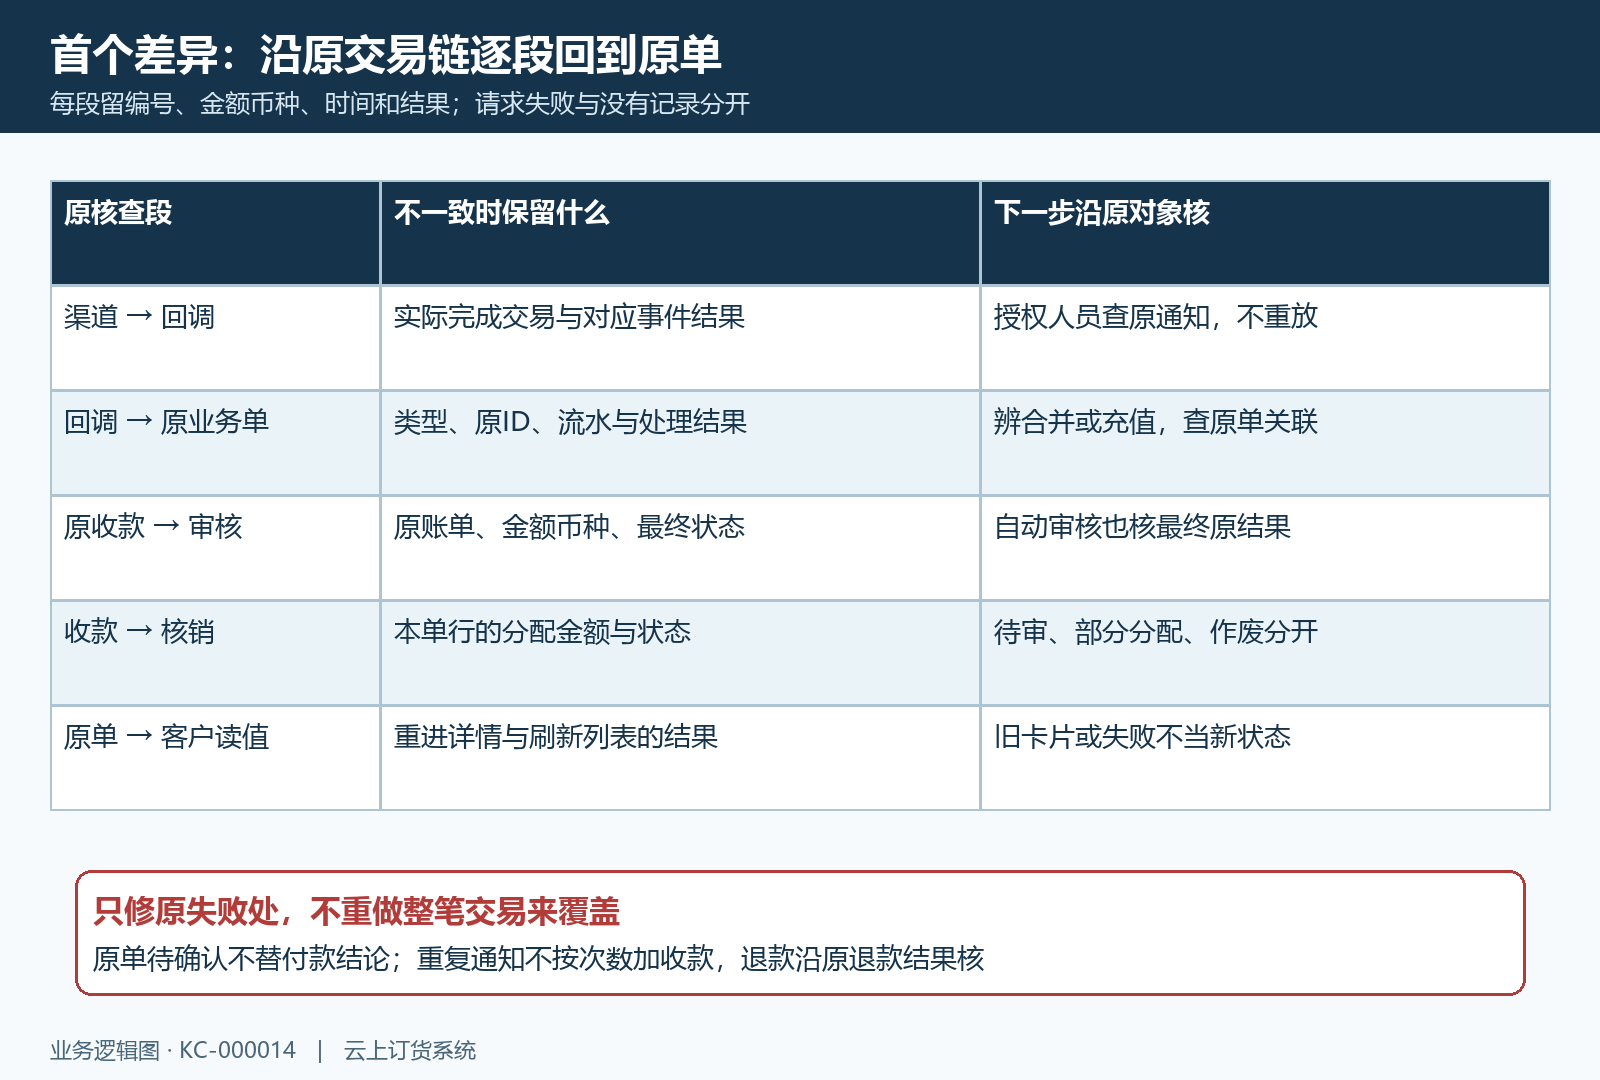Select the row cell 回调 → 原业务单
1600x1080 pixels.
215,443
